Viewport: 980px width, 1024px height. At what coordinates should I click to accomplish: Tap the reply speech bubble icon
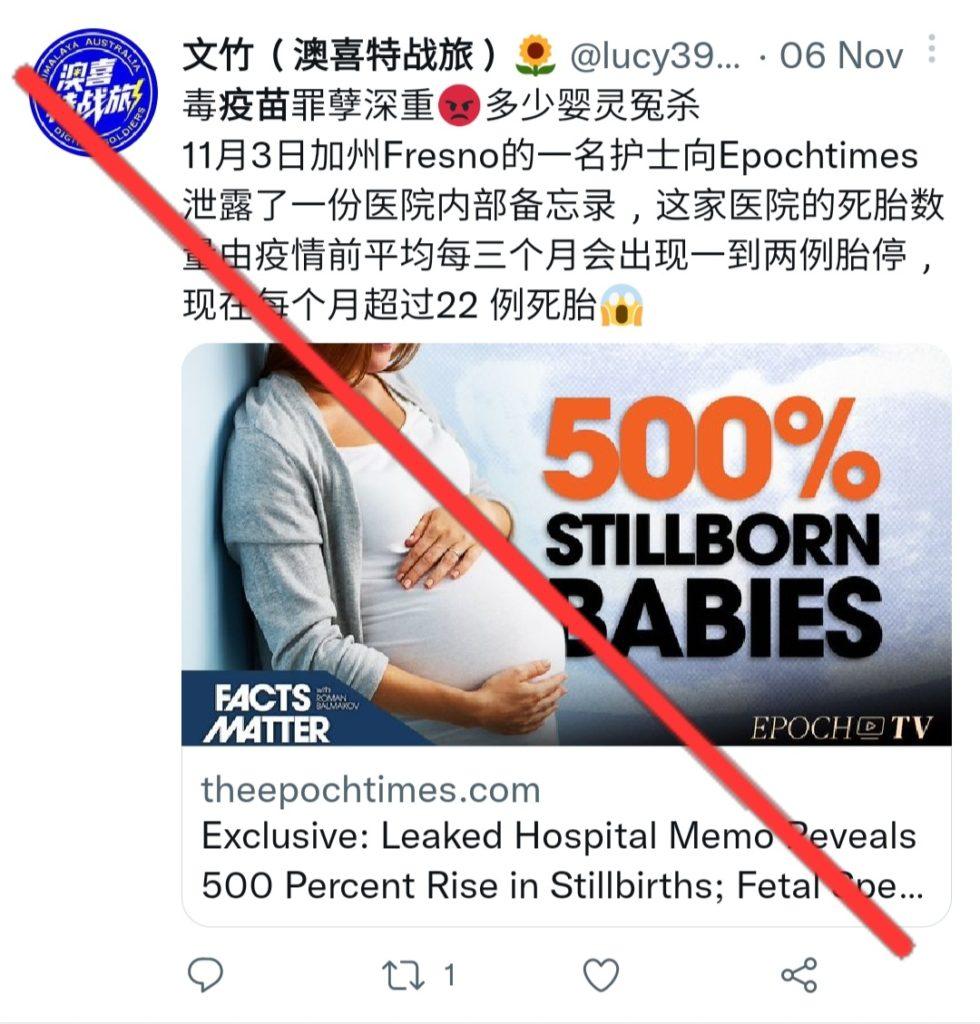206,975
